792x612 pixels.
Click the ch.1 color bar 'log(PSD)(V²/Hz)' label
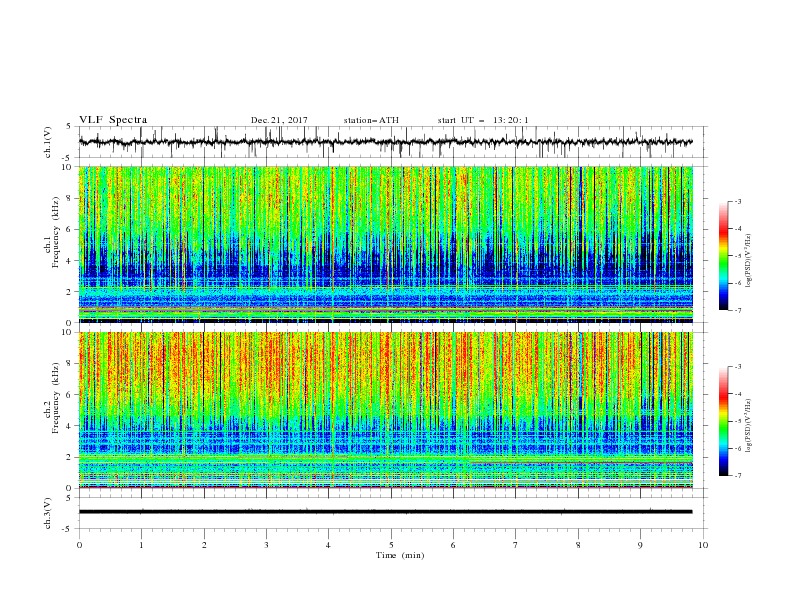pos(748,261)
